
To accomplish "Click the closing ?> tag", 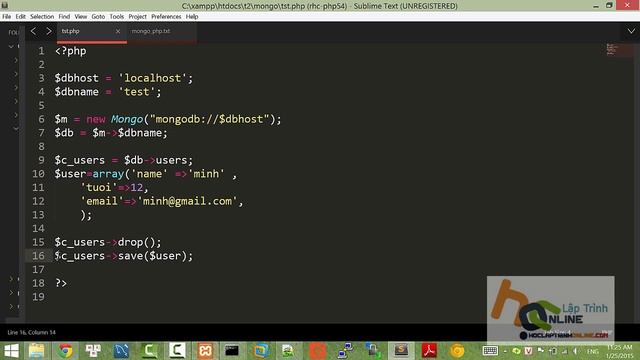I will [x=61, y=283].
